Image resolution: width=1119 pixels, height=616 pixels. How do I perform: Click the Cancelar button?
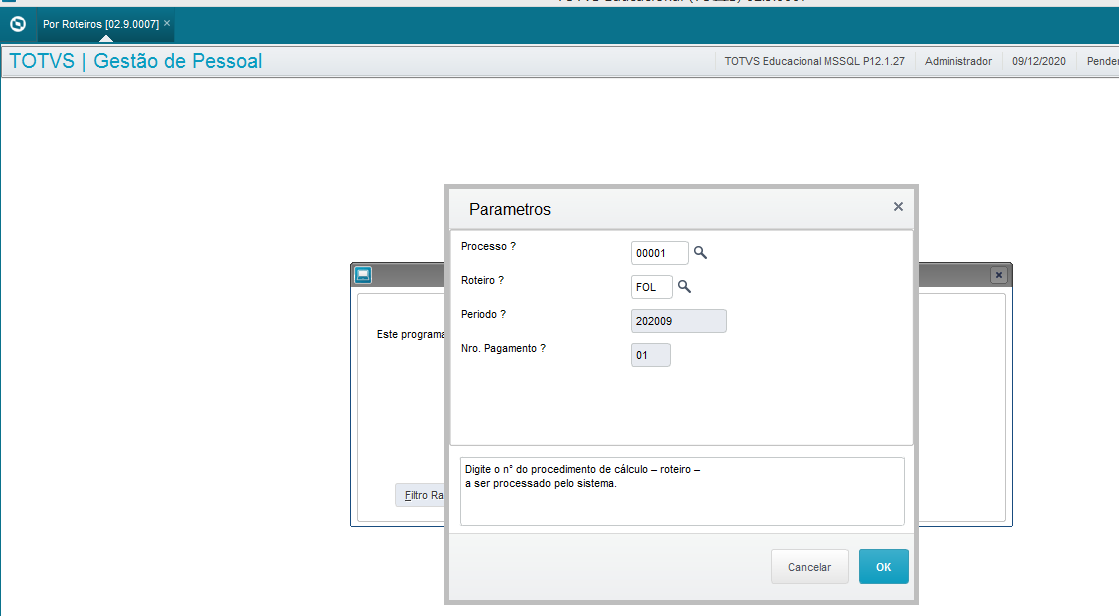coord(809,567)
